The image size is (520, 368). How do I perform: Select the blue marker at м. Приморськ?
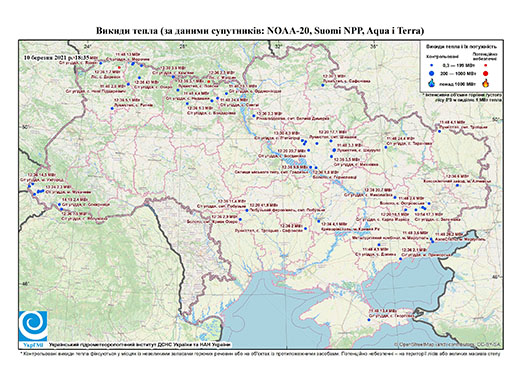click(x=400, y=259)
